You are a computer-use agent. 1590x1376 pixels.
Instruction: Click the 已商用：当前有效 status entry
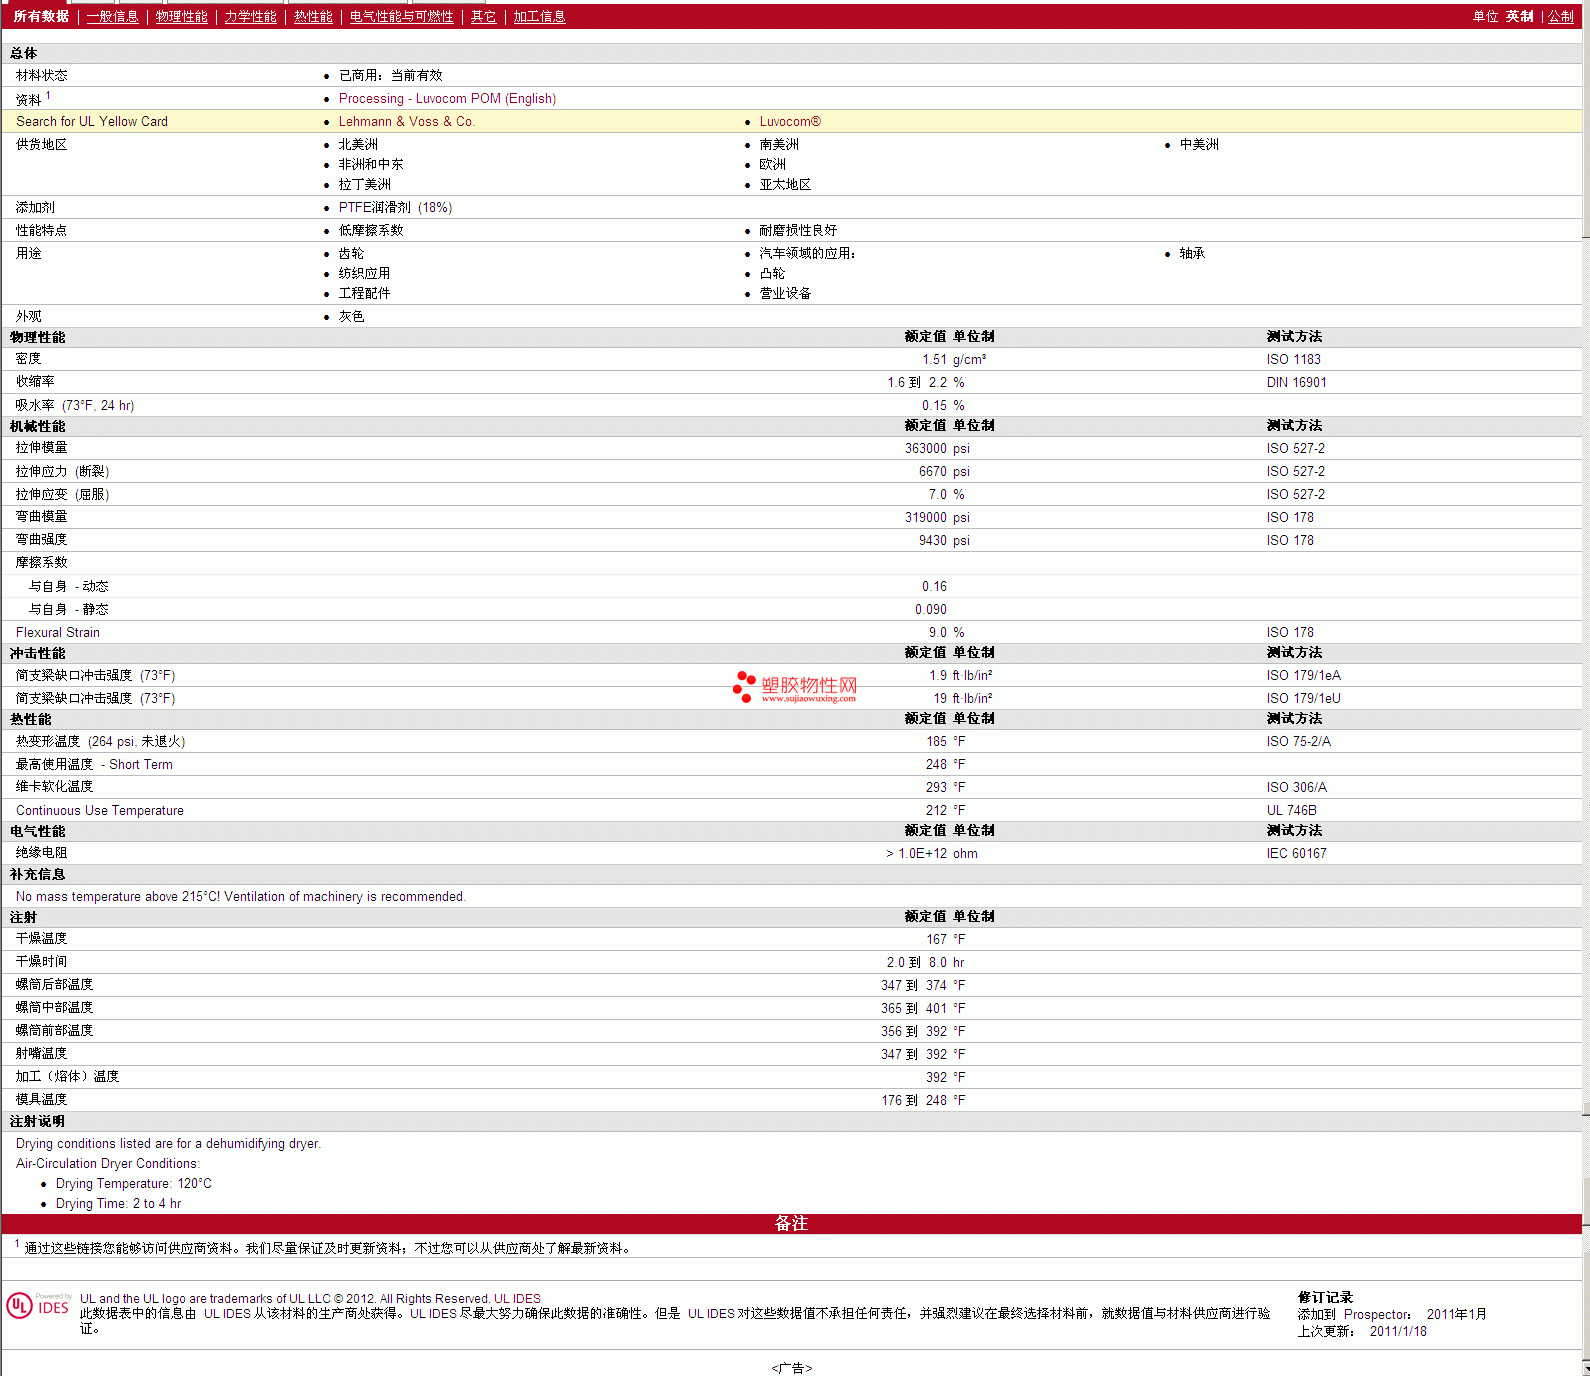[x=390, y=75]
